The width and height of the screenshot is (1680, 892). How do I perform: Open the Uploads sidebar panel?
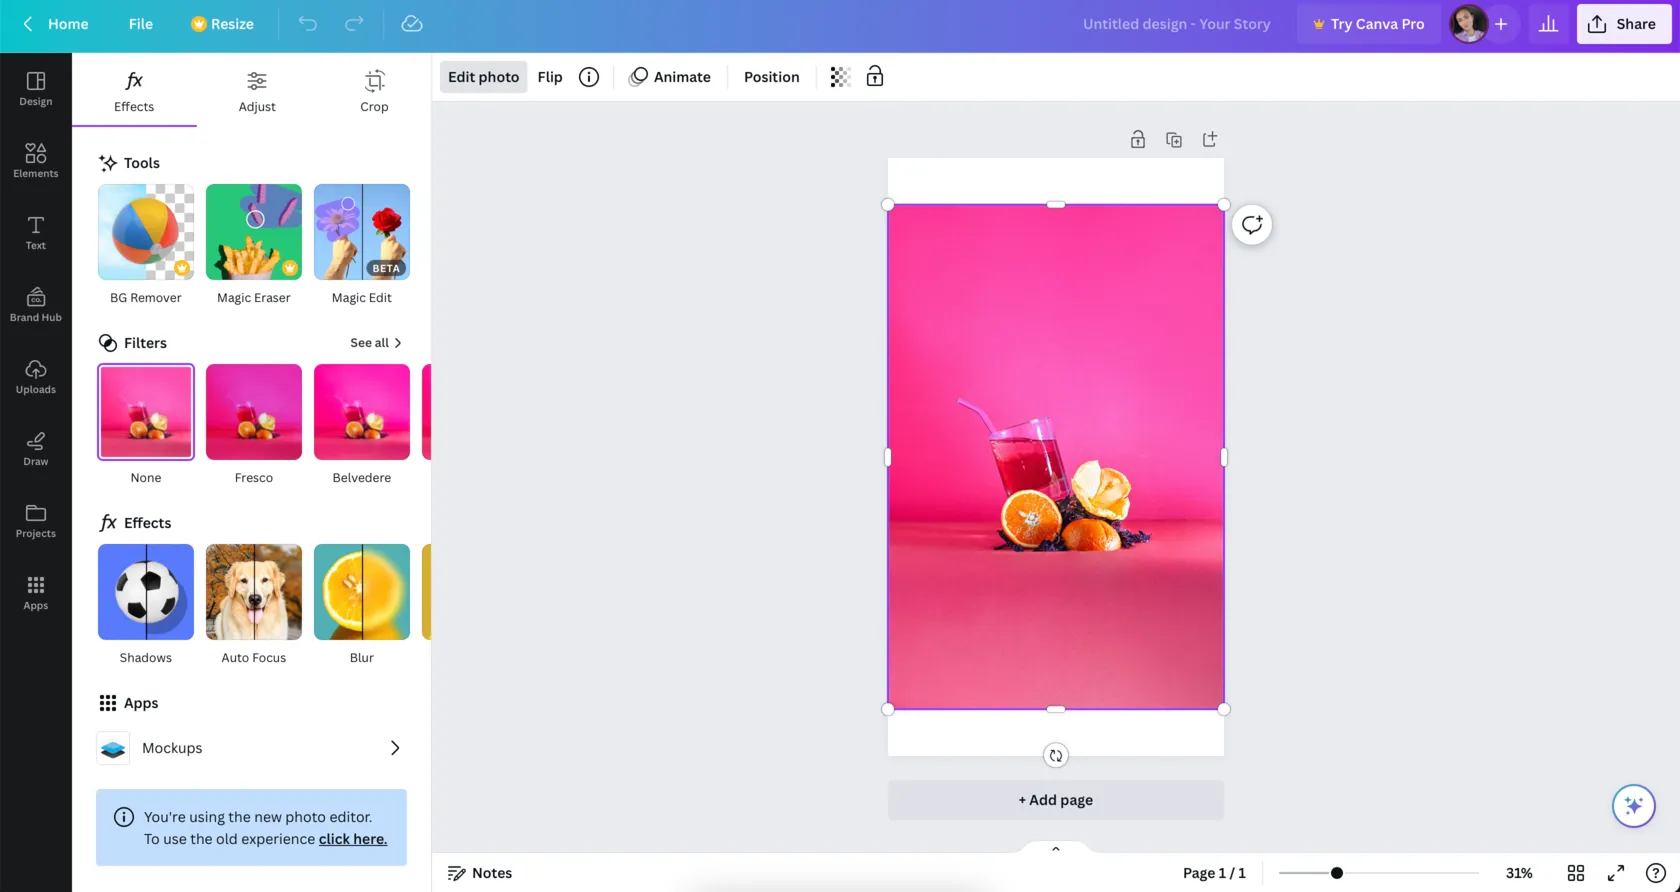35,376
